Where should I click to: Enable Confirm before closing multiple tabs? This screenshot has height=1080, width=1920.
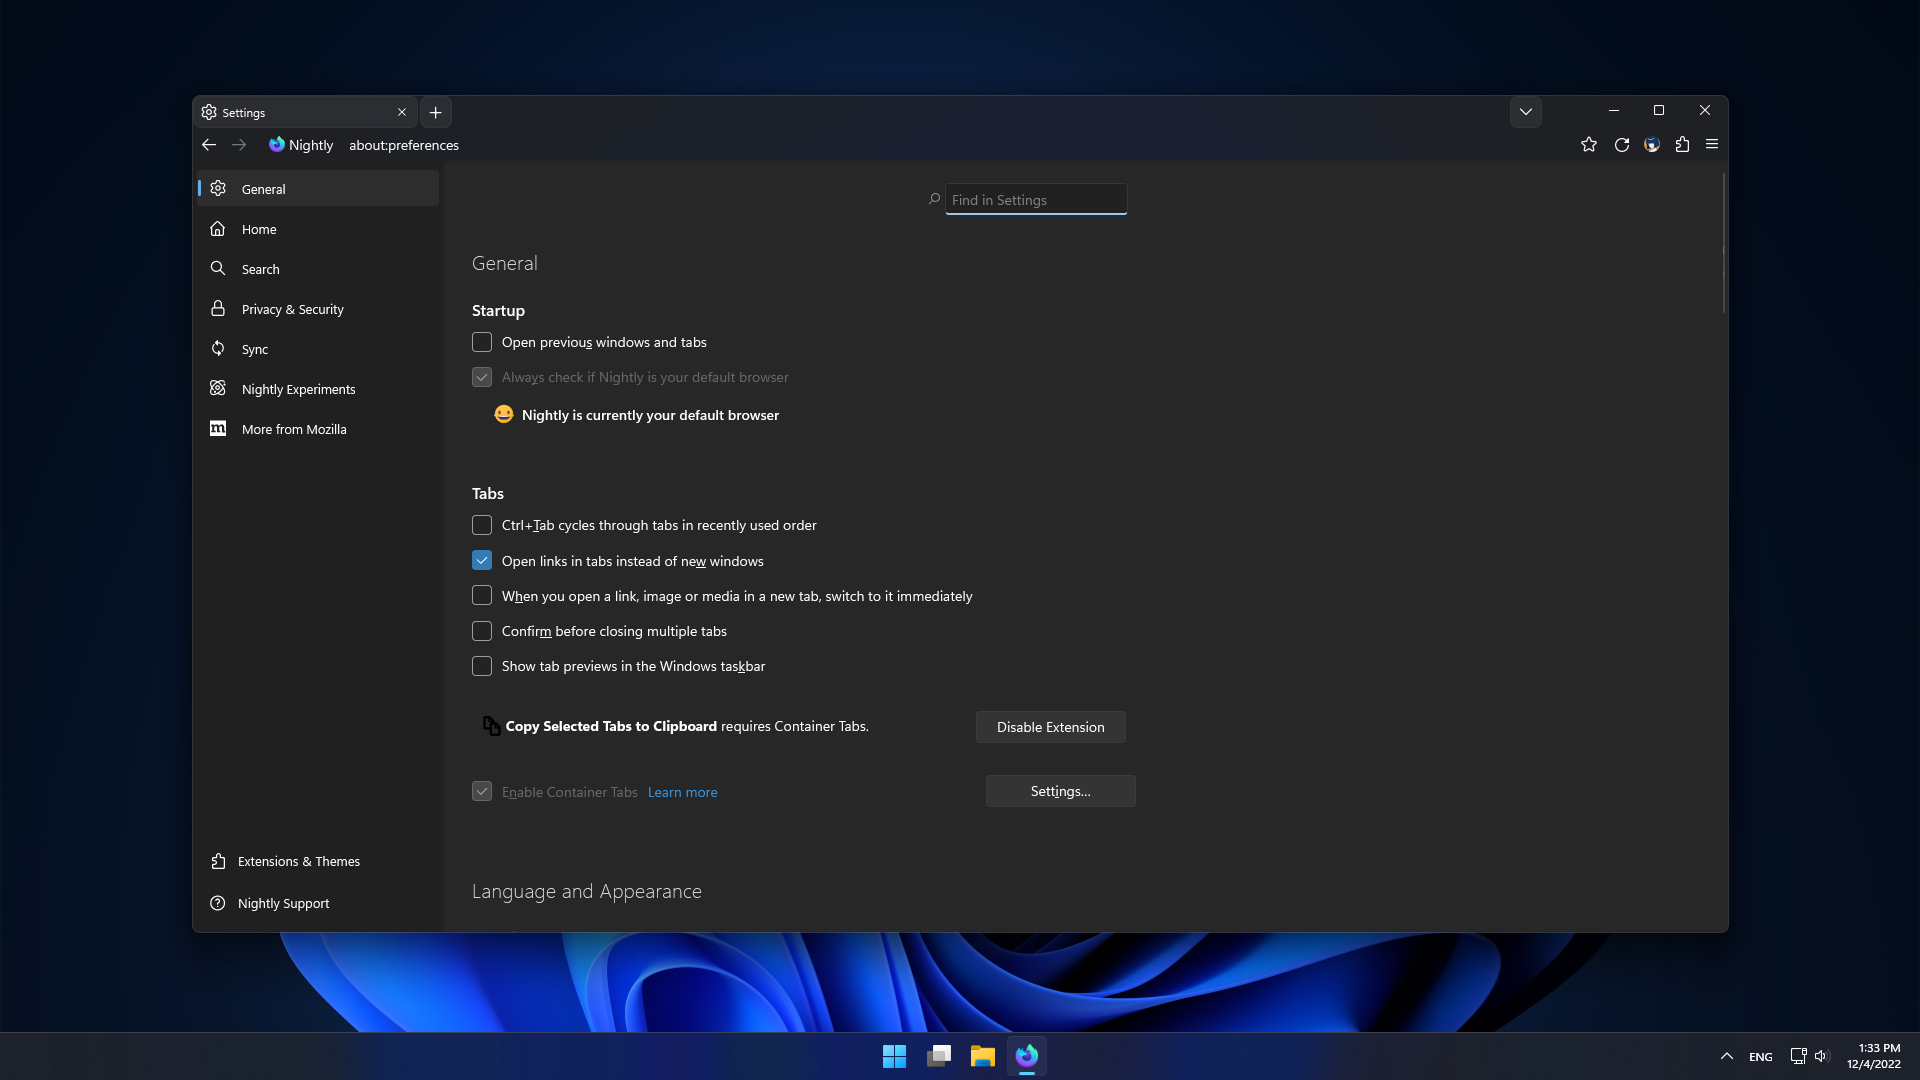coord(482,631)
